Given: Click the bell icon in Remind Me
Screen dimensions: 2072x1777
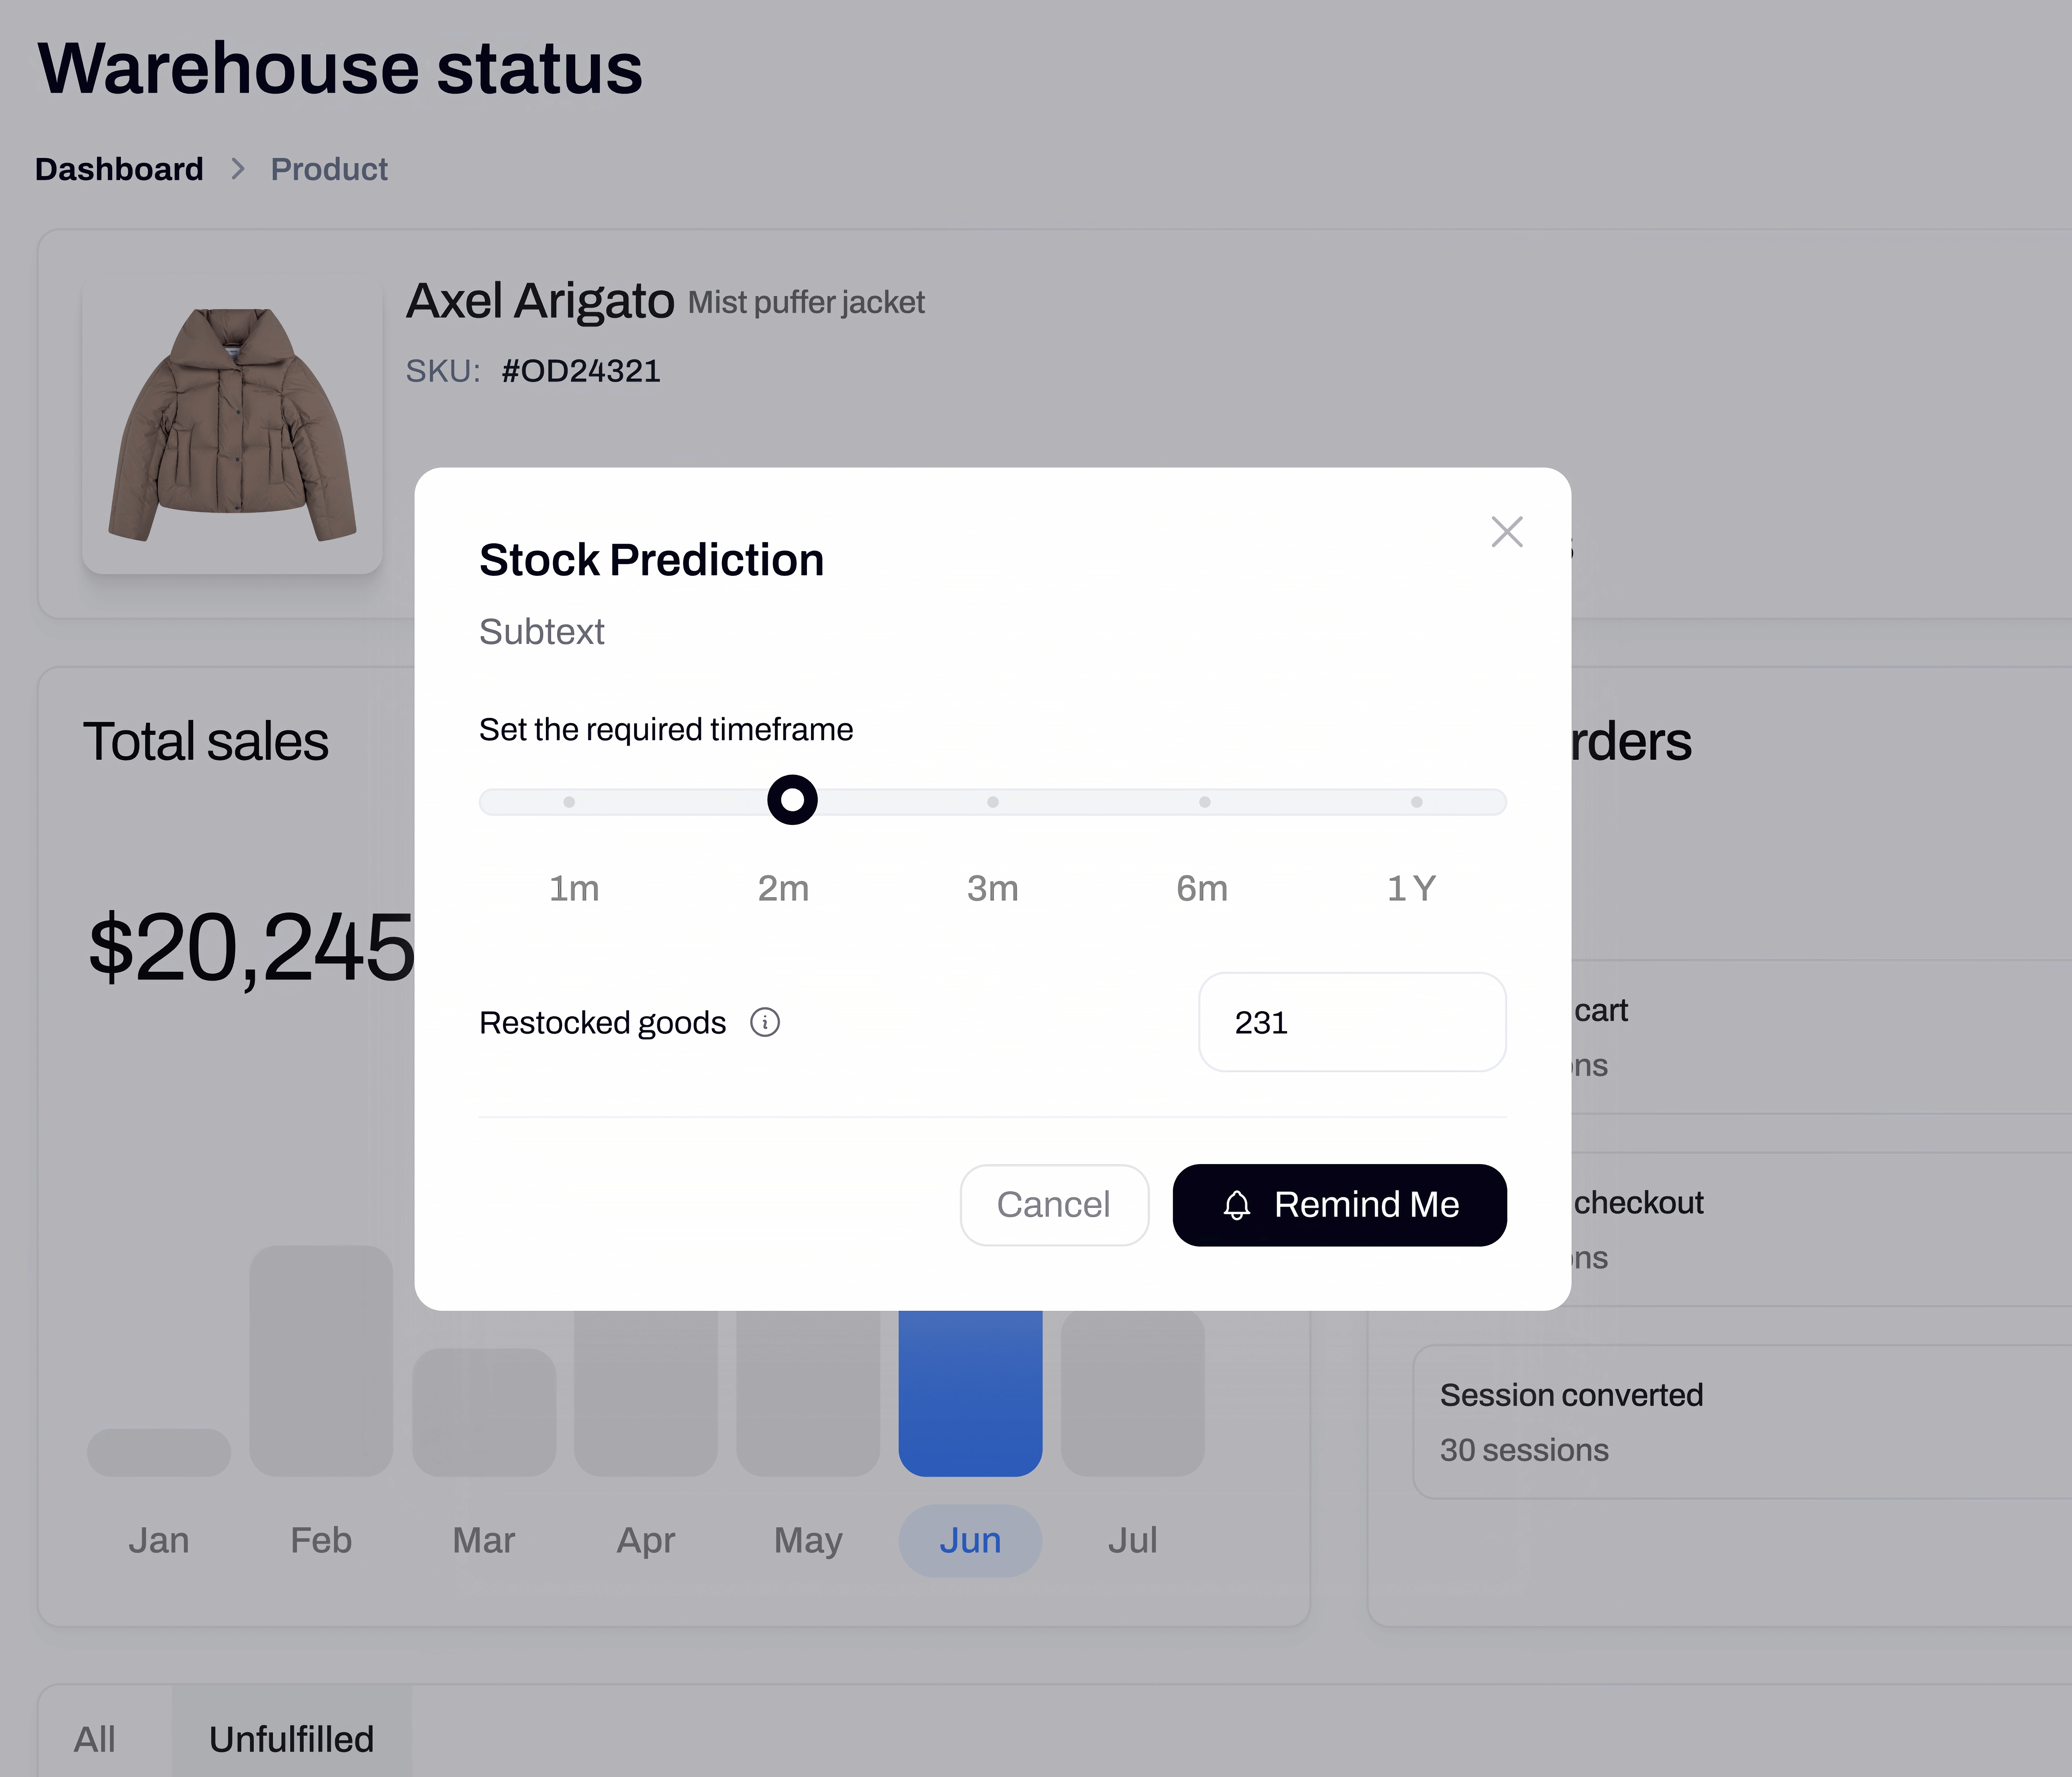Looking at the screenshot, I should click(1237, 1205).
